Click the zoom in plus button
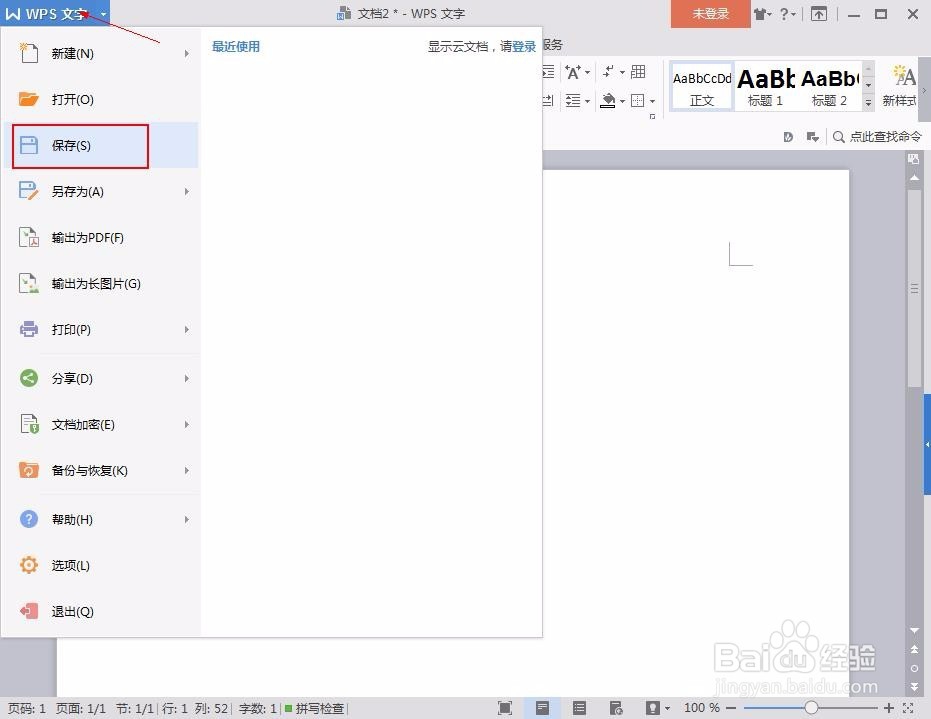 click(x=888, y=708)
